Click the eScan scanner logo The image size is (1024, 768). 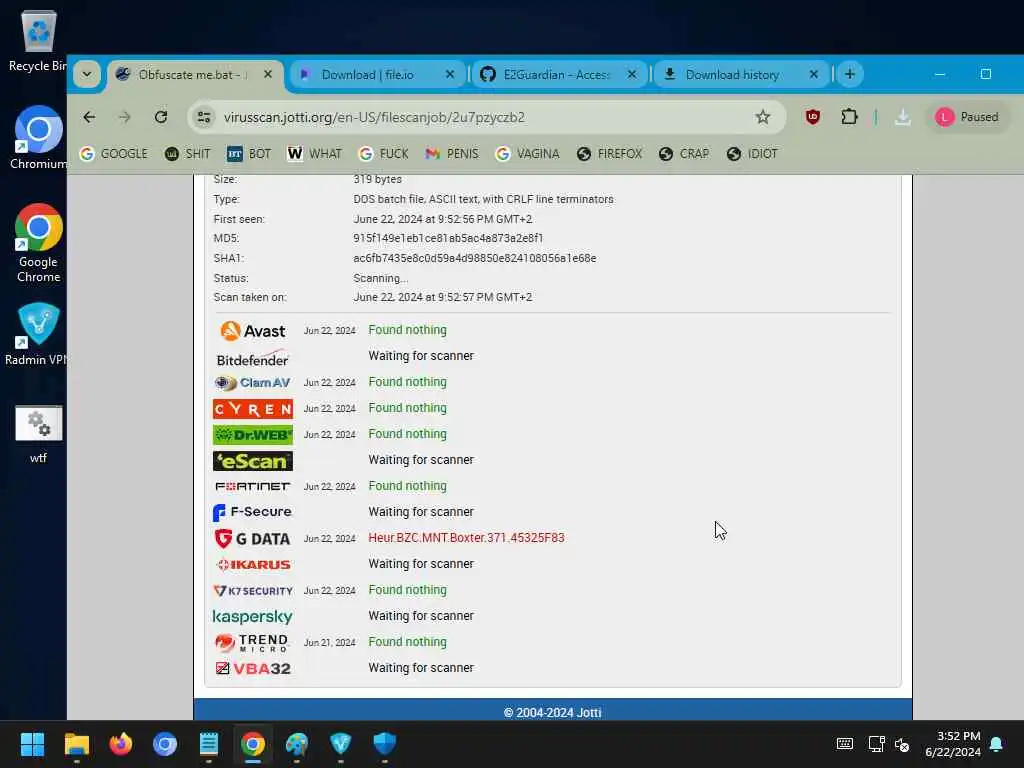(253, 461)
